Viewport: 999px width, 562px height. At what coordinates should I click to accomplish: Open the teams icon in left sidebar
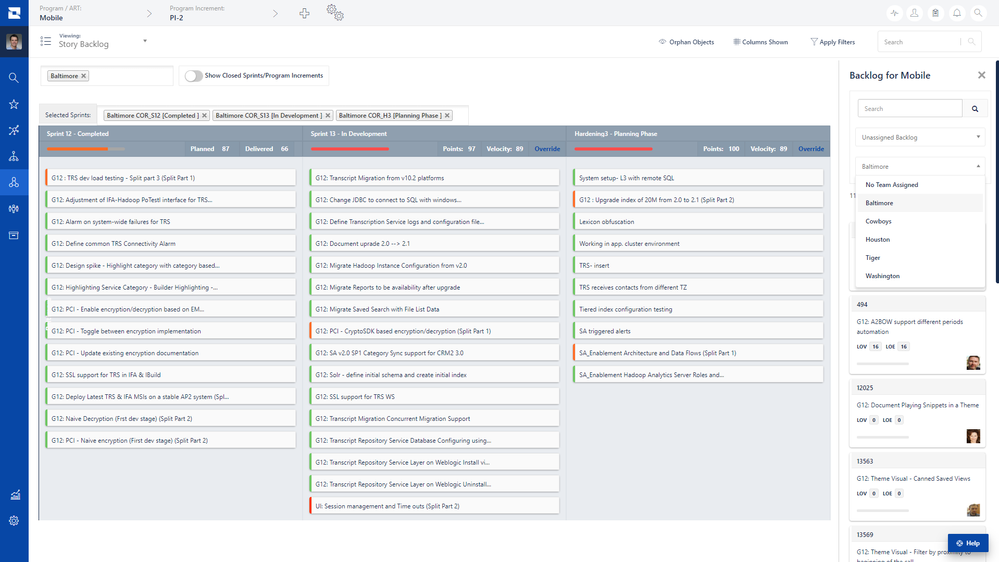pos(14,209)
